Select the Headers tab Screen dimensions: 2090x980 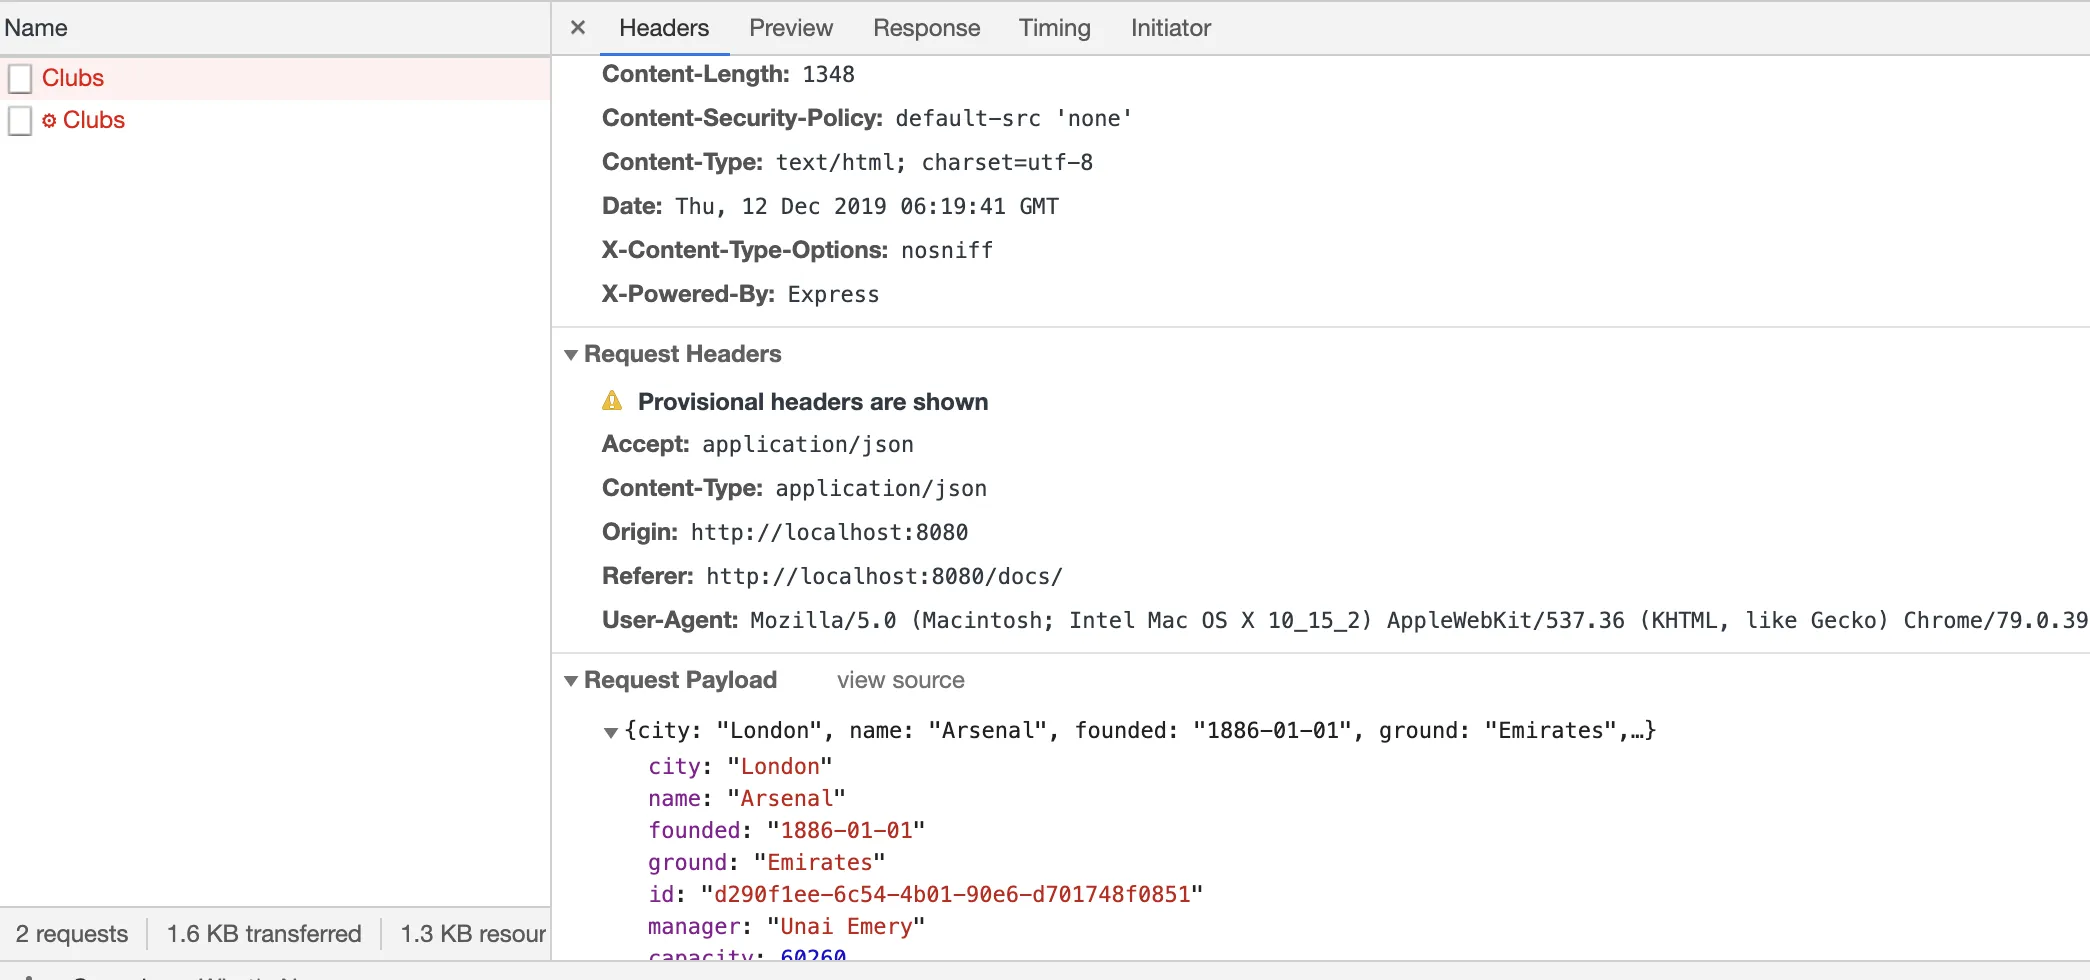663,28
